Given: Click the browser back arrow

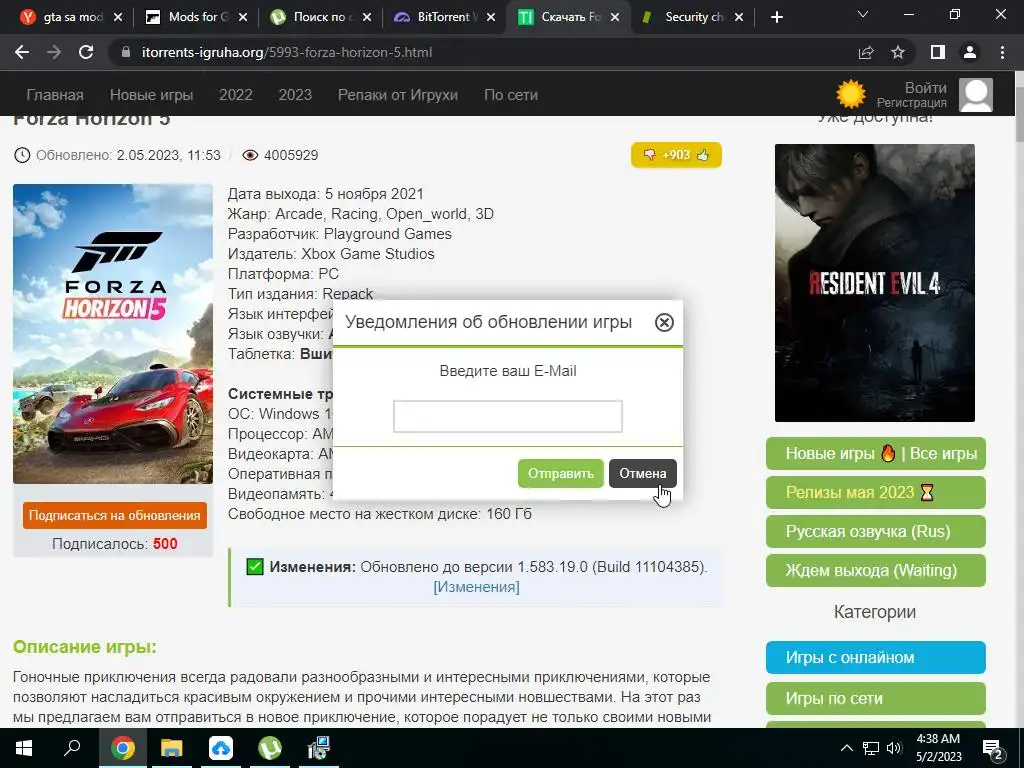Looking at the screenshot, I should coord(22,52).
